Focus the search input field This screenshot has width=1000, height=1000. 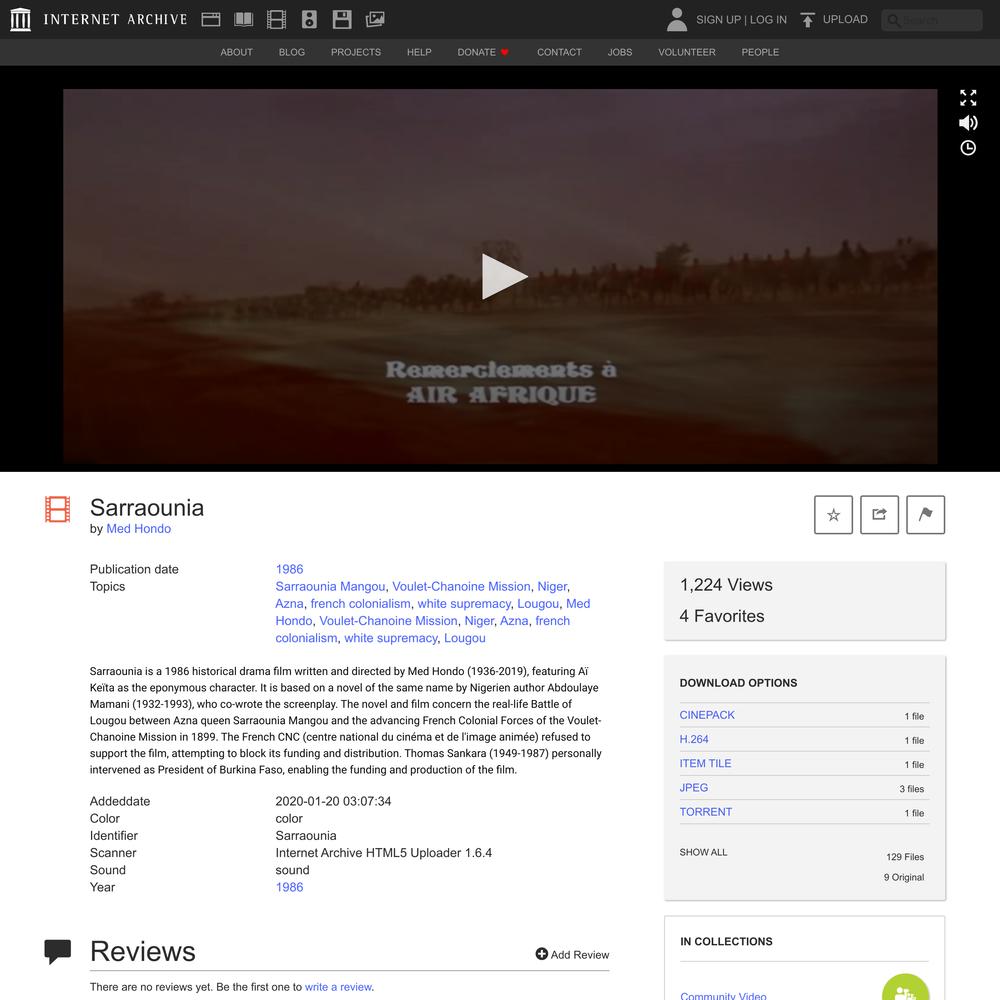tap(932, 20)
